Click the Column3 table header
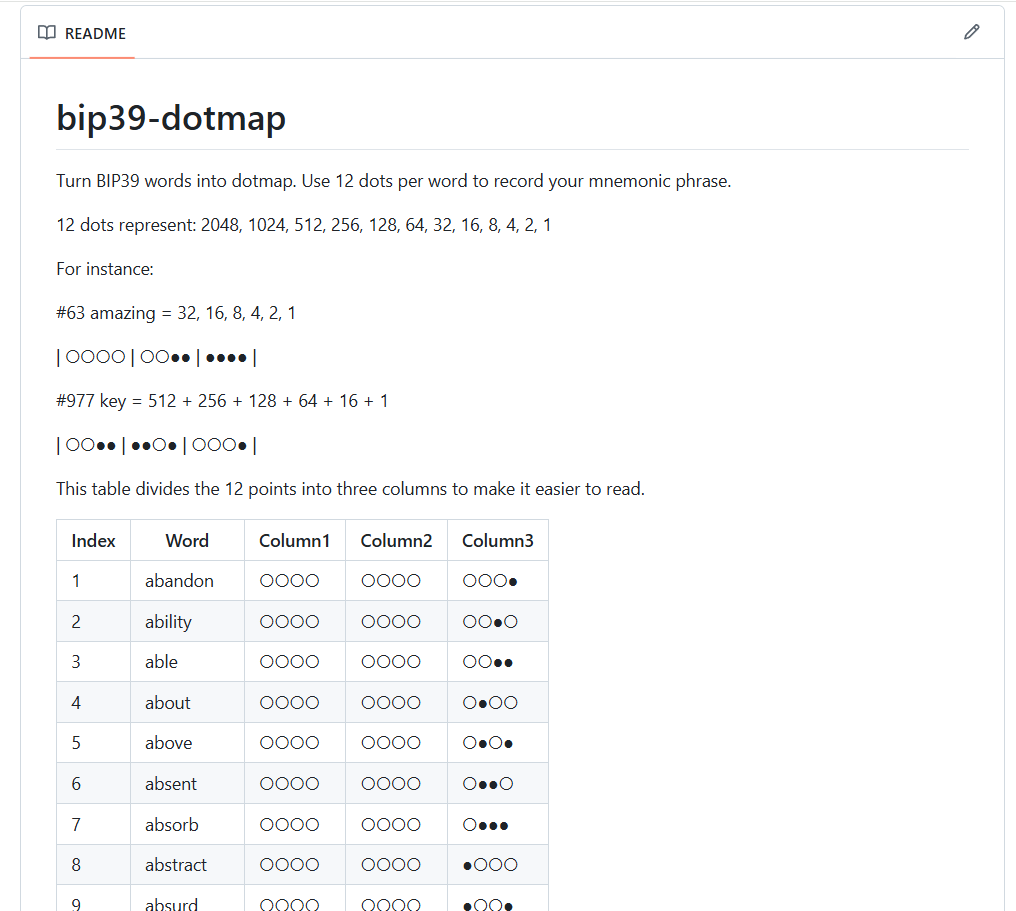This screenshot has height=911, width=1016. pyautogui.click(x=497, y=541)
